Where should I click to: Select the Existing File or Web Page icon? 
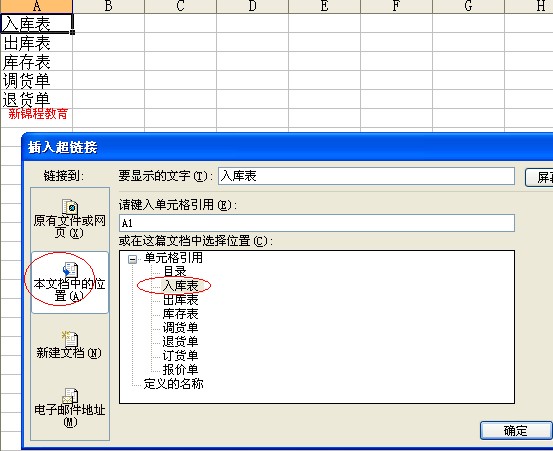(70, 207)
